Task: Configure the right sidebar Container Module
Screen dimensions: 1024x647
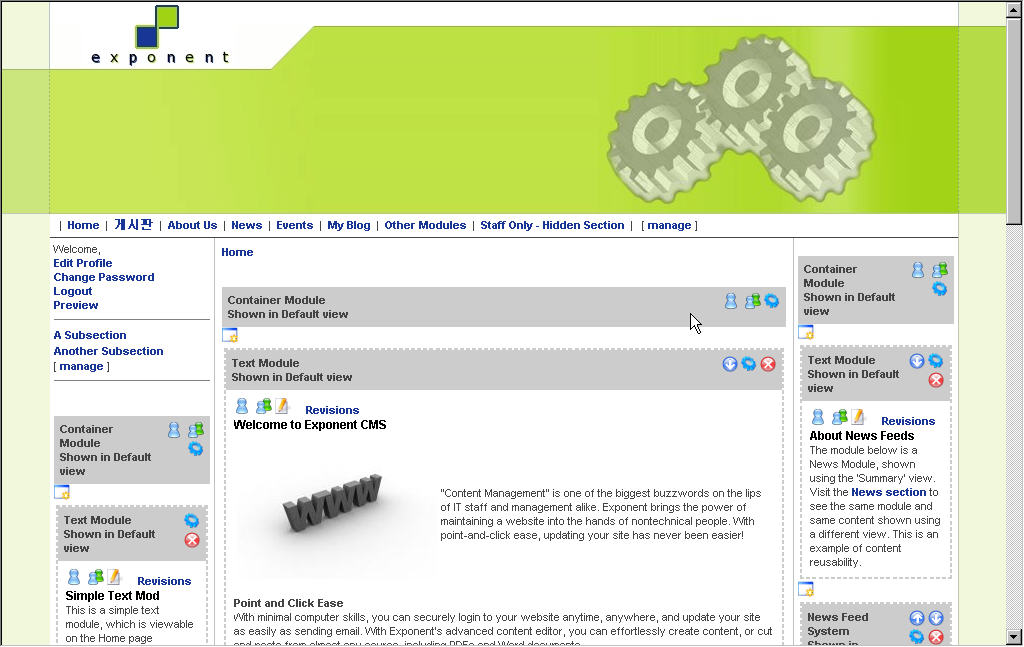Action: (939, 289)
